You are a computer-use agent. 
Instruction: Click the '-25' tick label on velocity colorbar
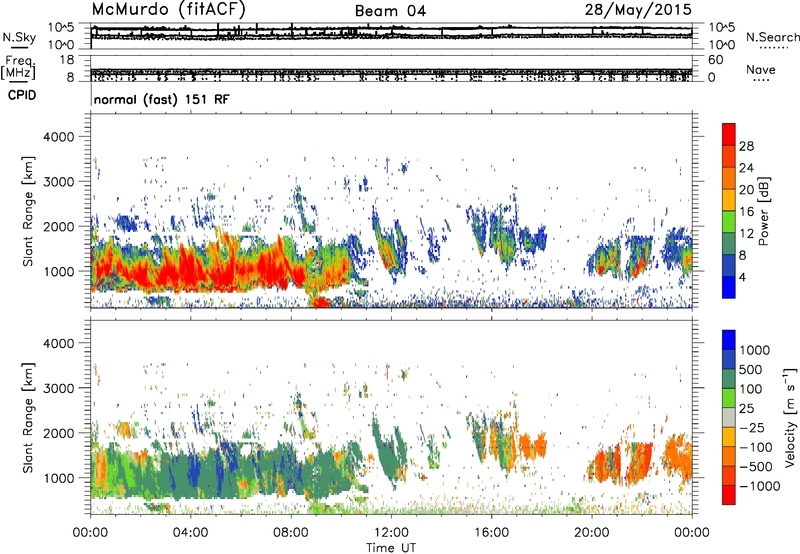[753, 427]
